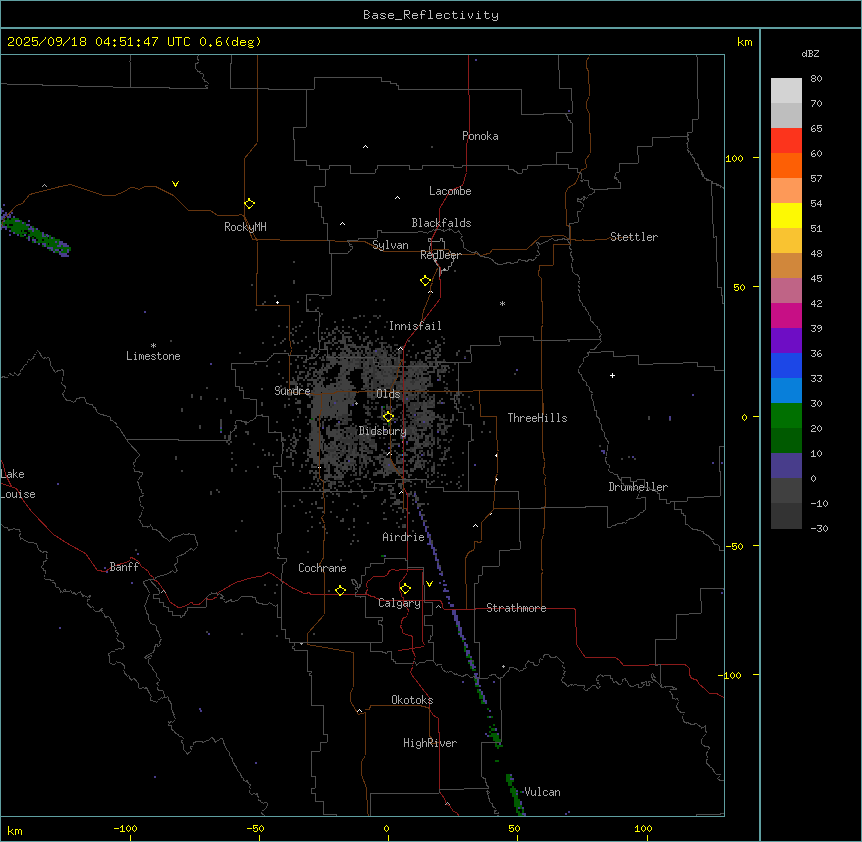Click the Base_Reflectivity title

click(x=430, y=15)
